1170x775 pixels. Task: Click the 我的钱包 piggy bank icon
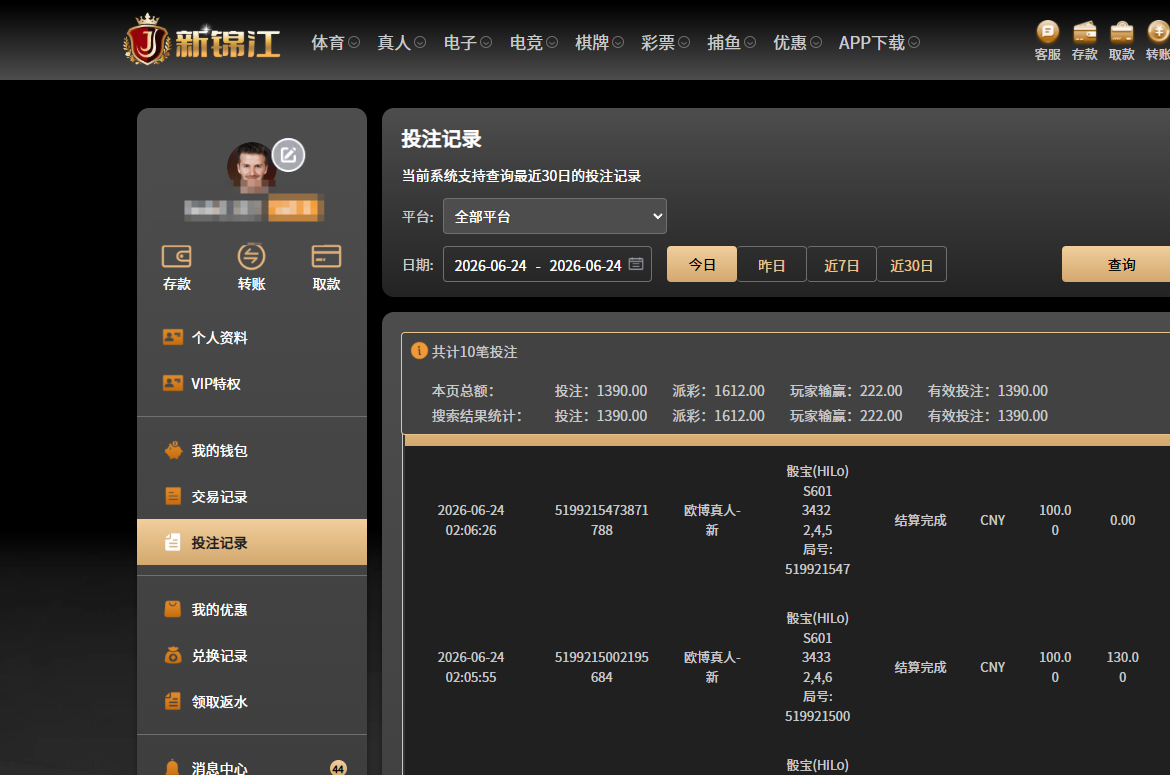173,451
